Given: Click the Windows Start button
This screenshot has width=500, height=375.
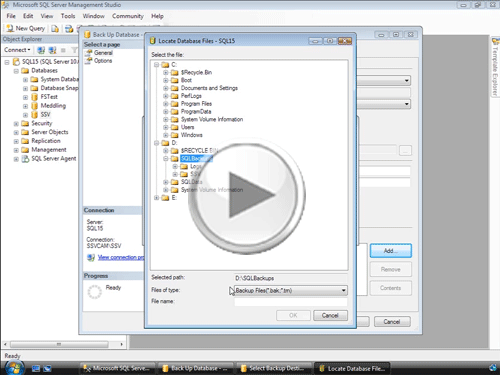Looking at the screenshot, I should 14,368.
